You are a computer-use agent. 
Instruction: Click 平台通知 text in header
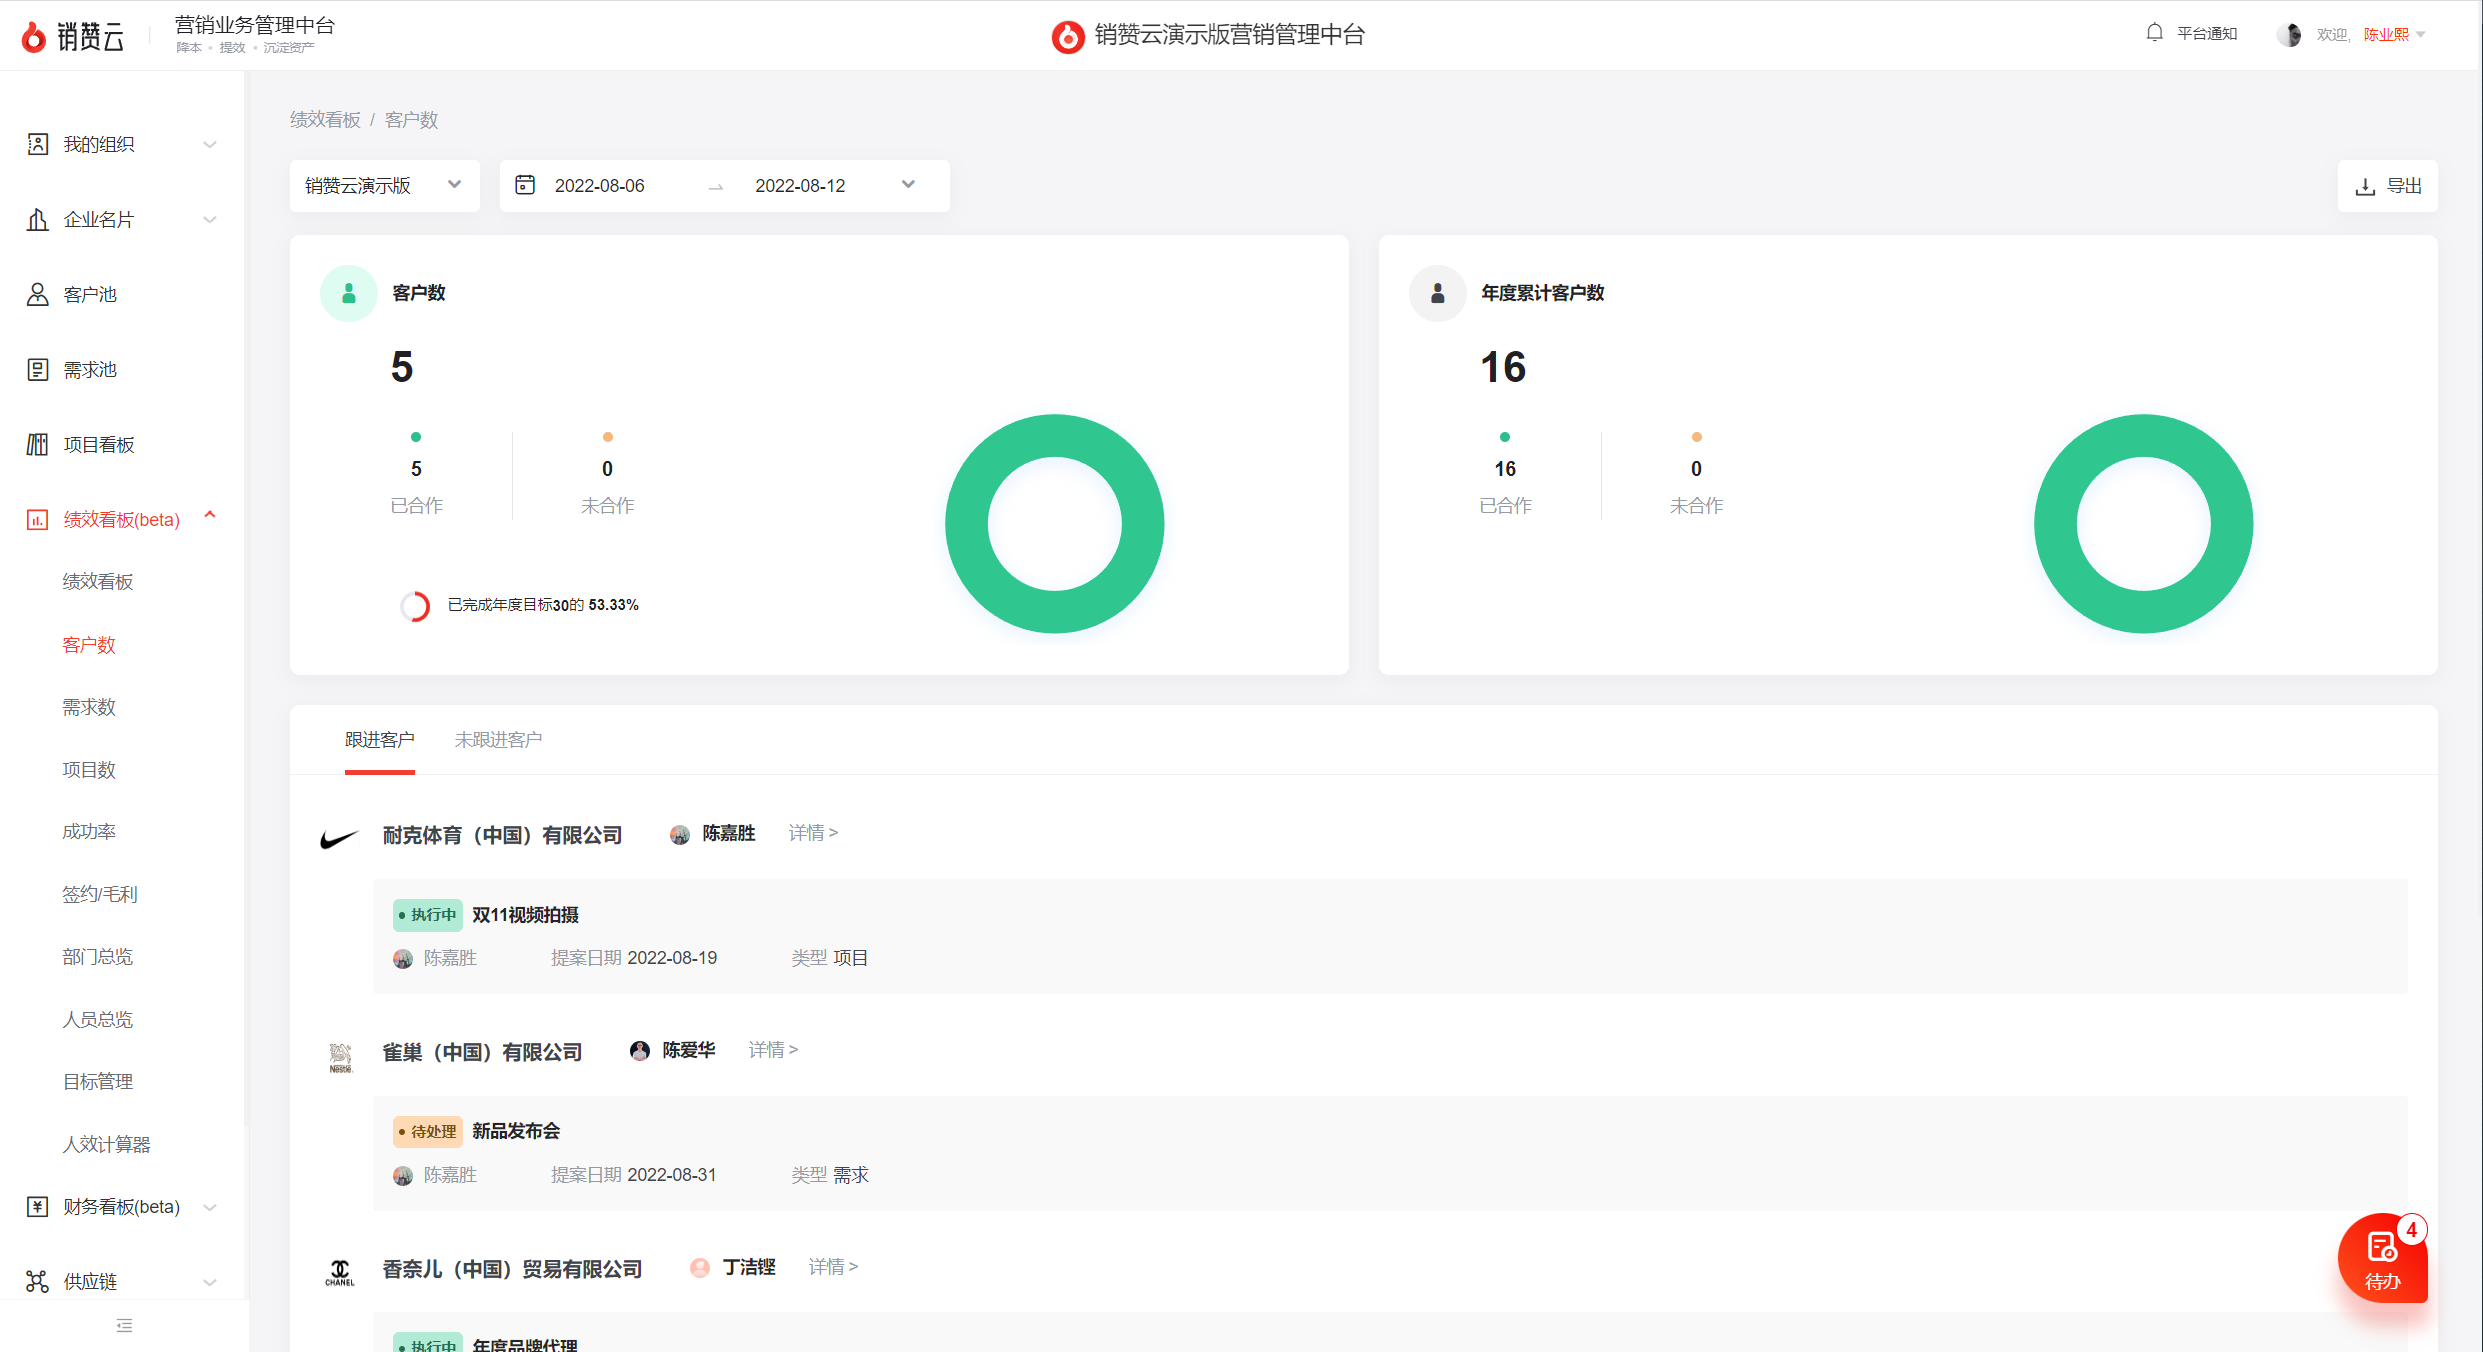point(2208,33)
